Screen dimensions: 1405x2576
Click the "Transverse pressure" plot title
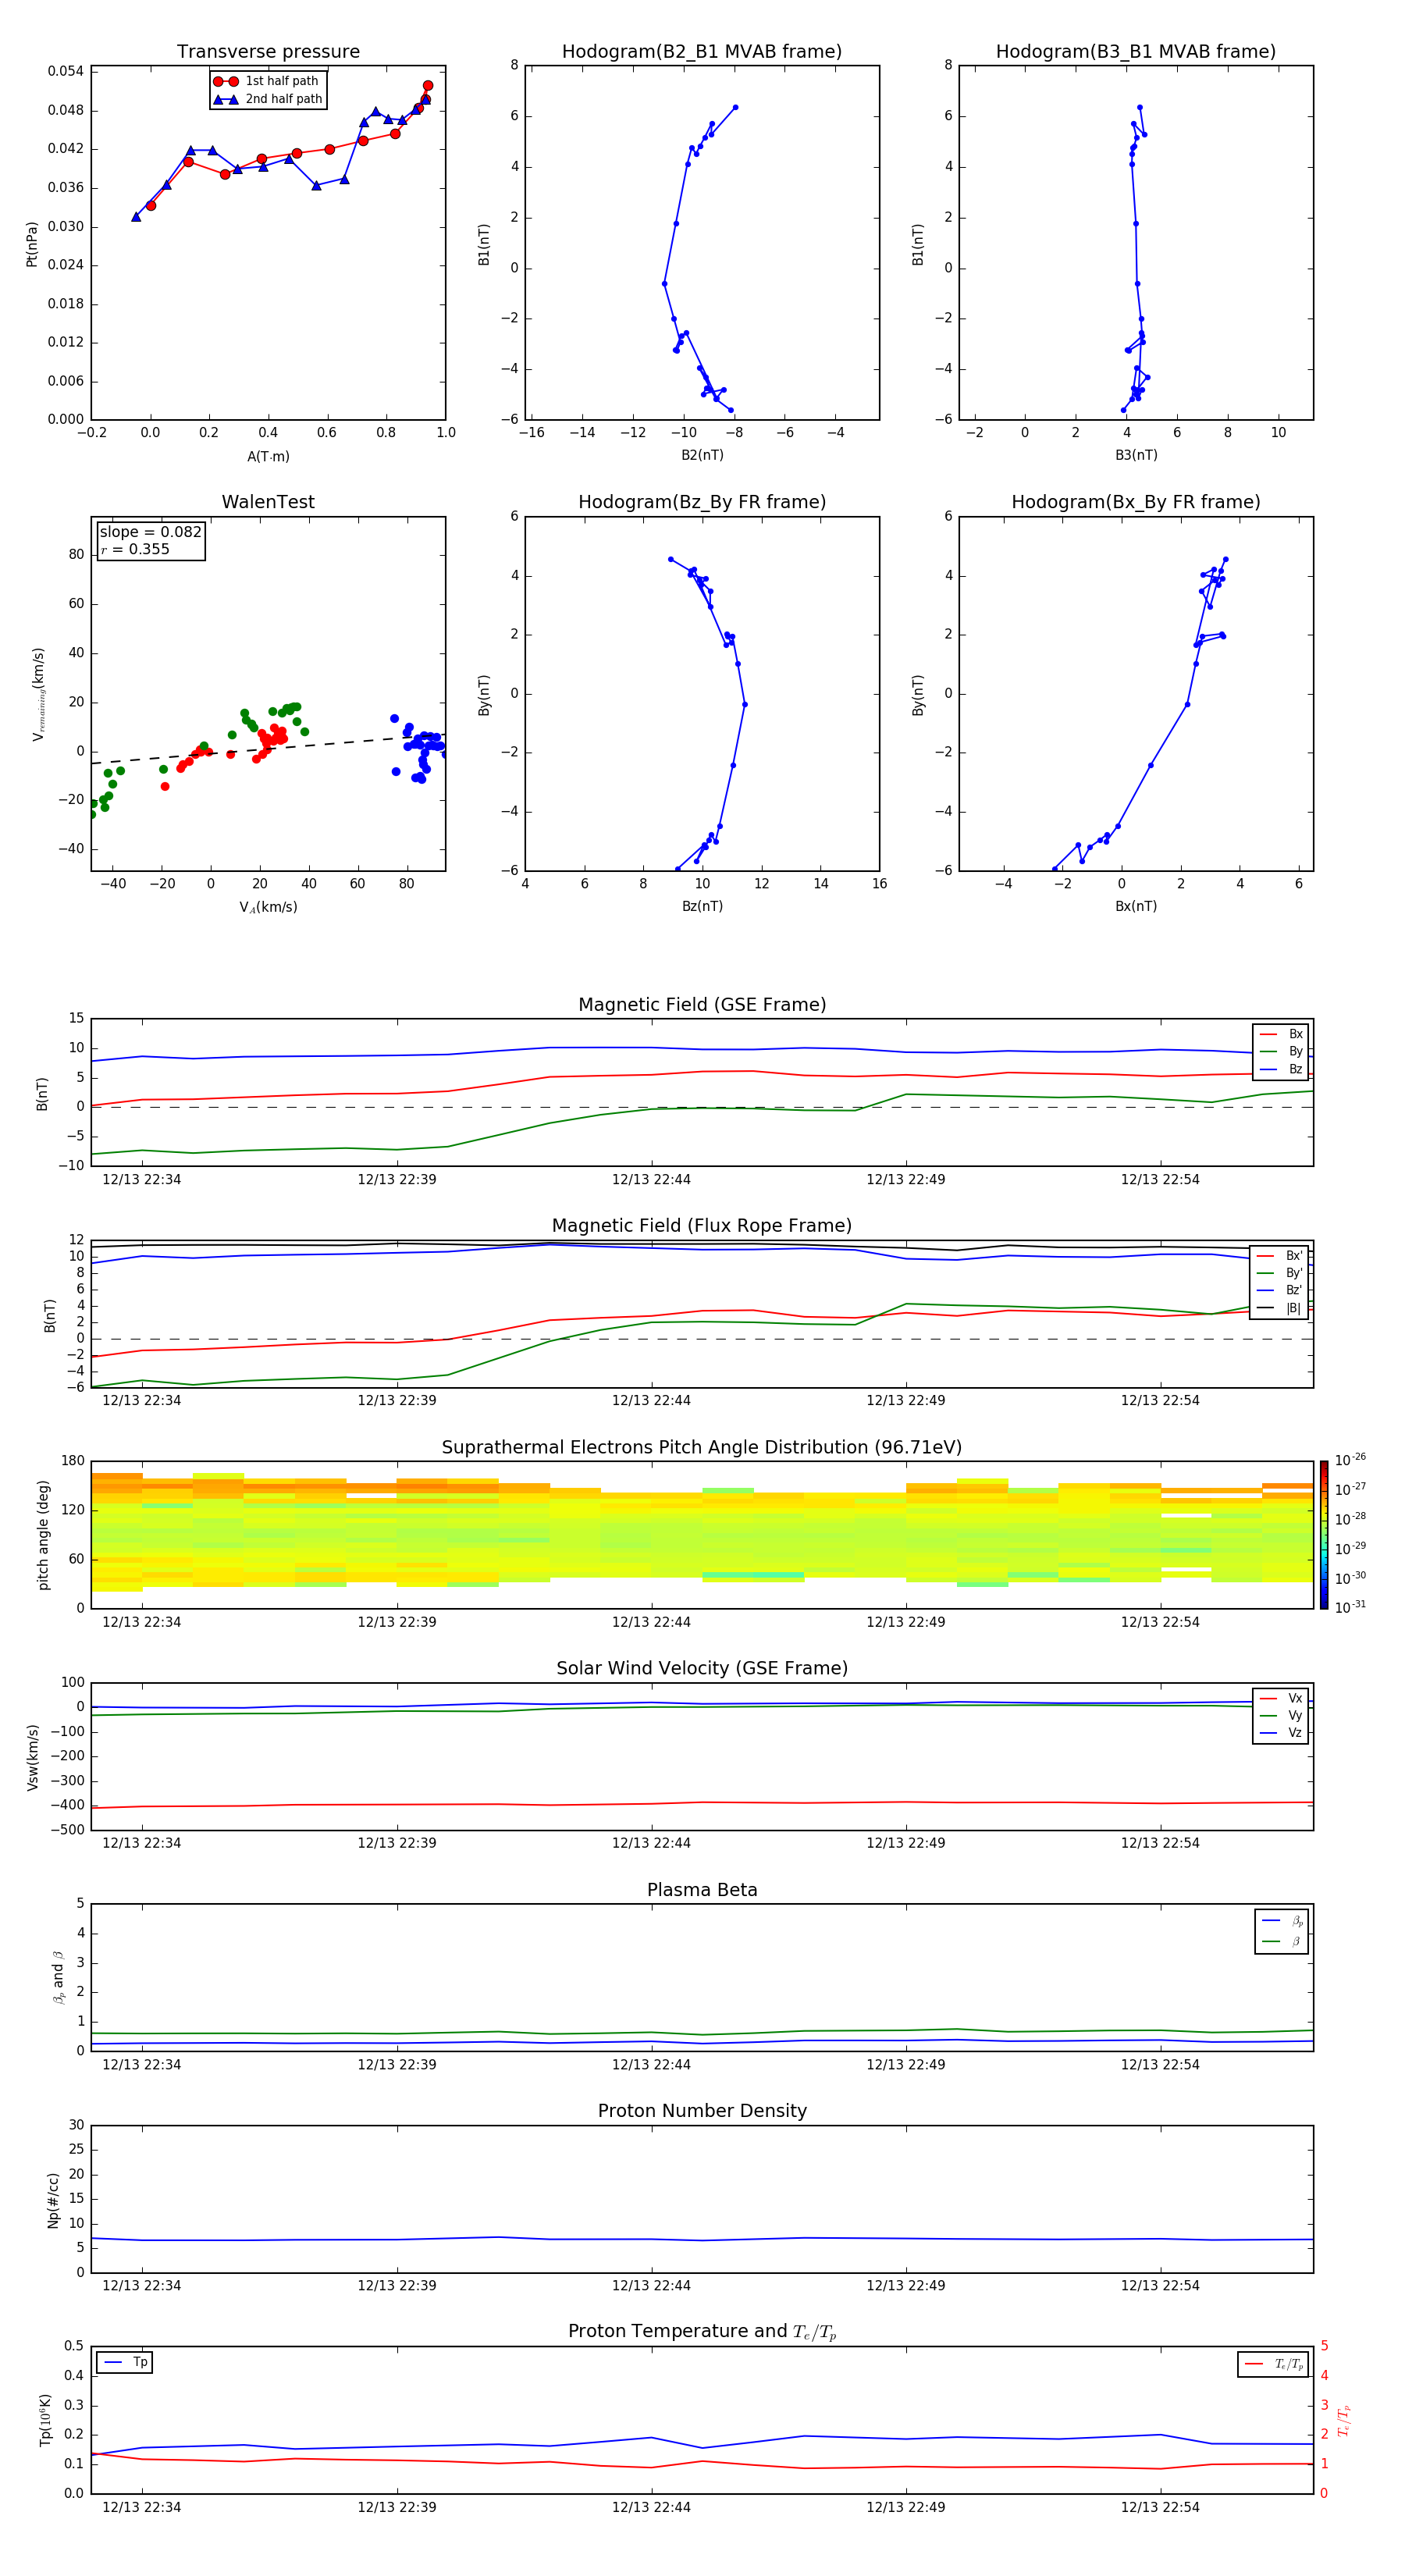click(268, 52)
